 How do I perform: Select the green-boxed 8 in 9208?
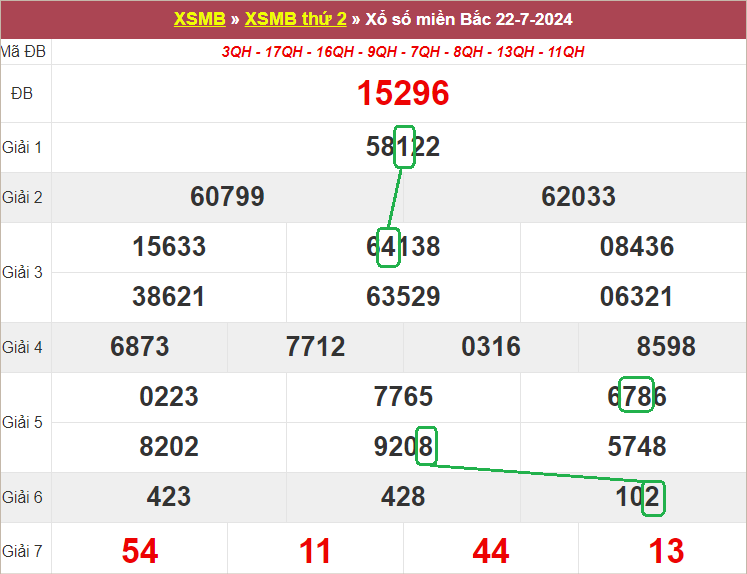point(426,447)
